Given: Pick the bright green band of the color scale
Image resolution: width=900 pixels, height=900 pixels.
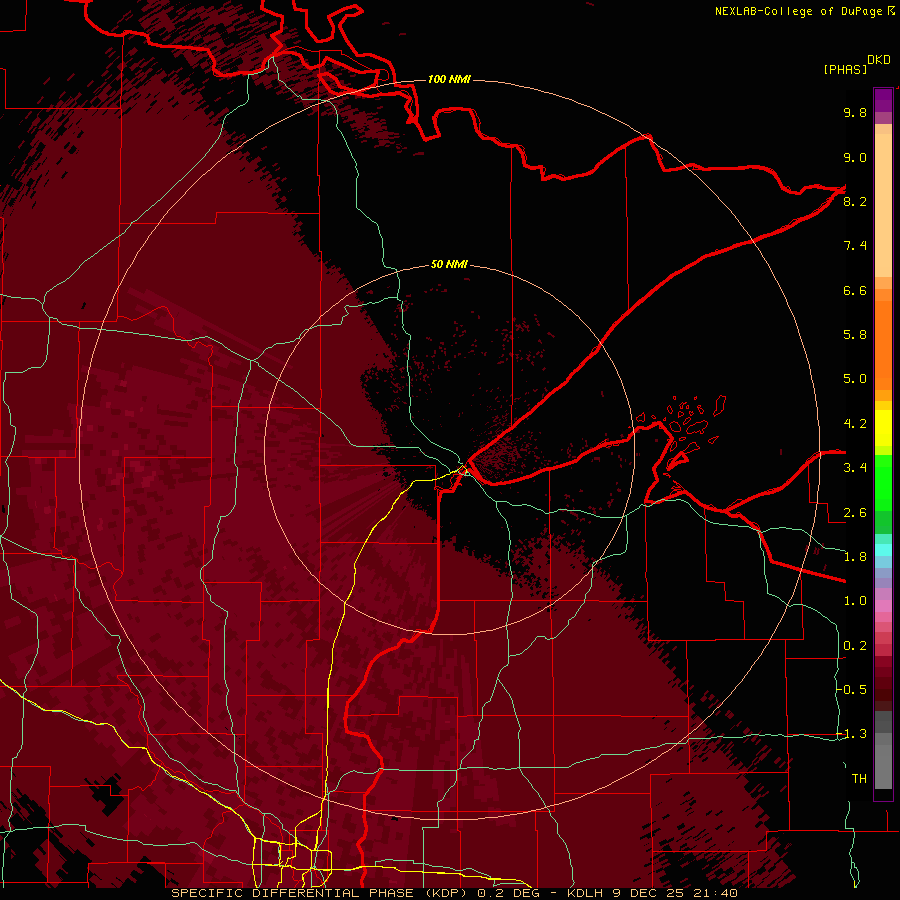Looking at the screenshot, I should click(x=883, y=482).
